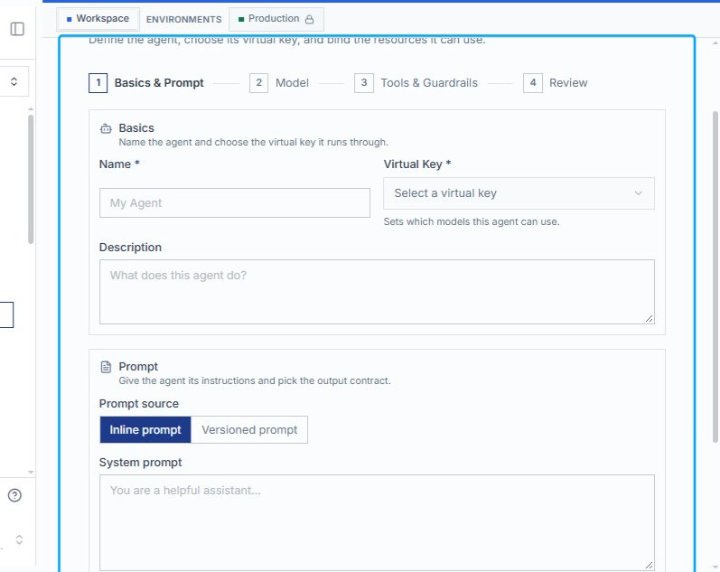This screenshot has height=572, width=720.
Task: Switch to Production environment tab
Action: (276, 19)
